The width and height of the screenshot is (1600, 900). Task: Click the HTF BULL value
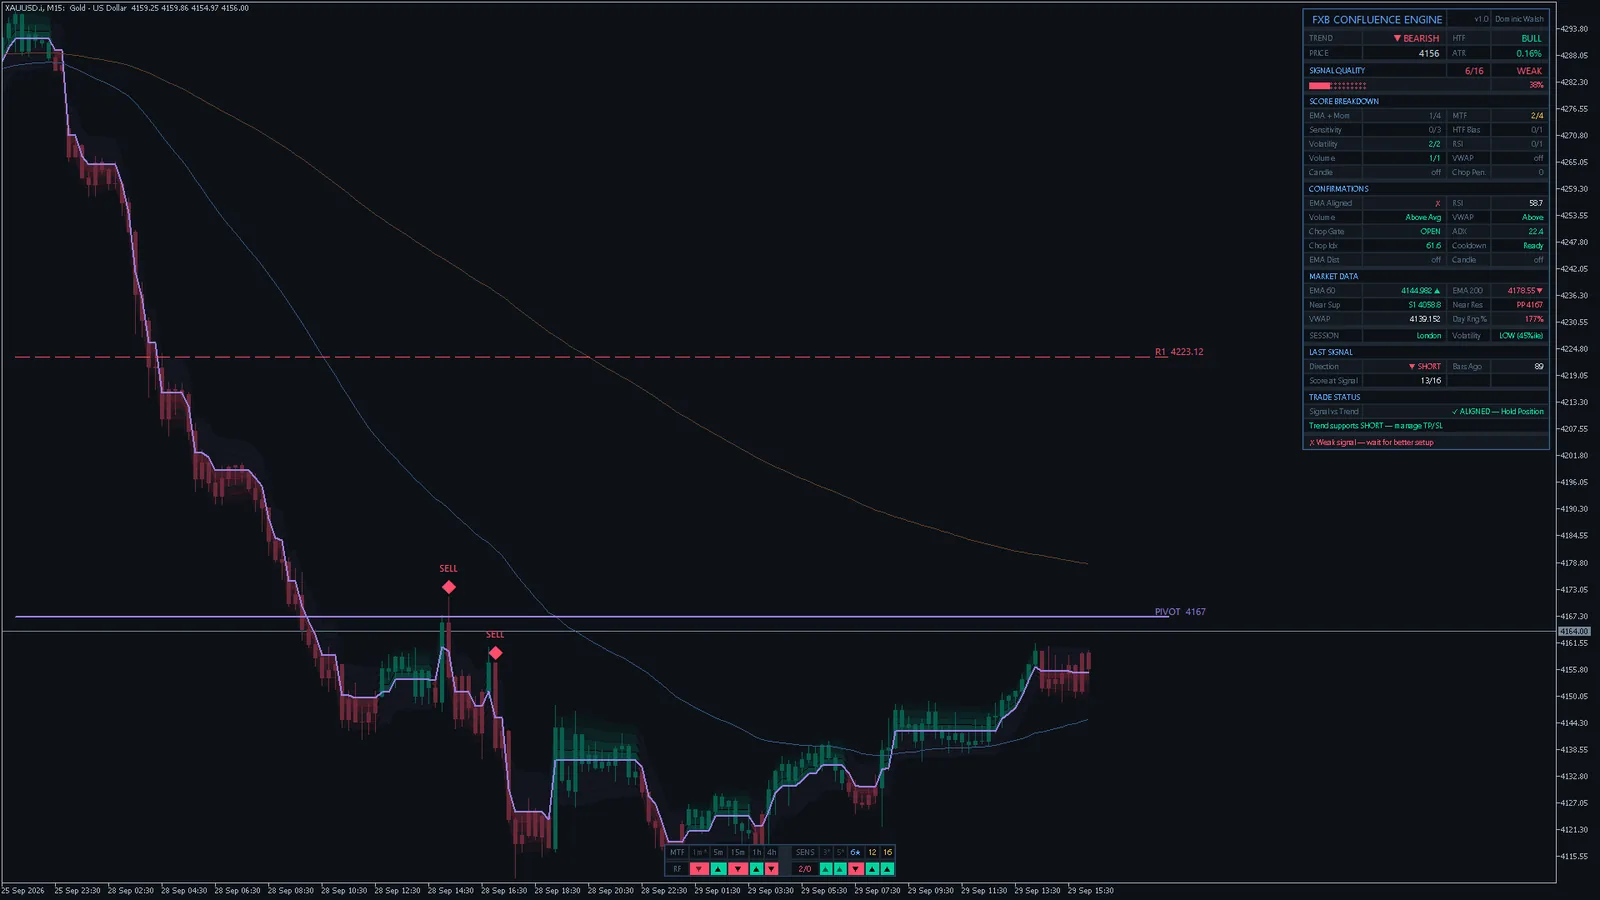[1531, 38]
